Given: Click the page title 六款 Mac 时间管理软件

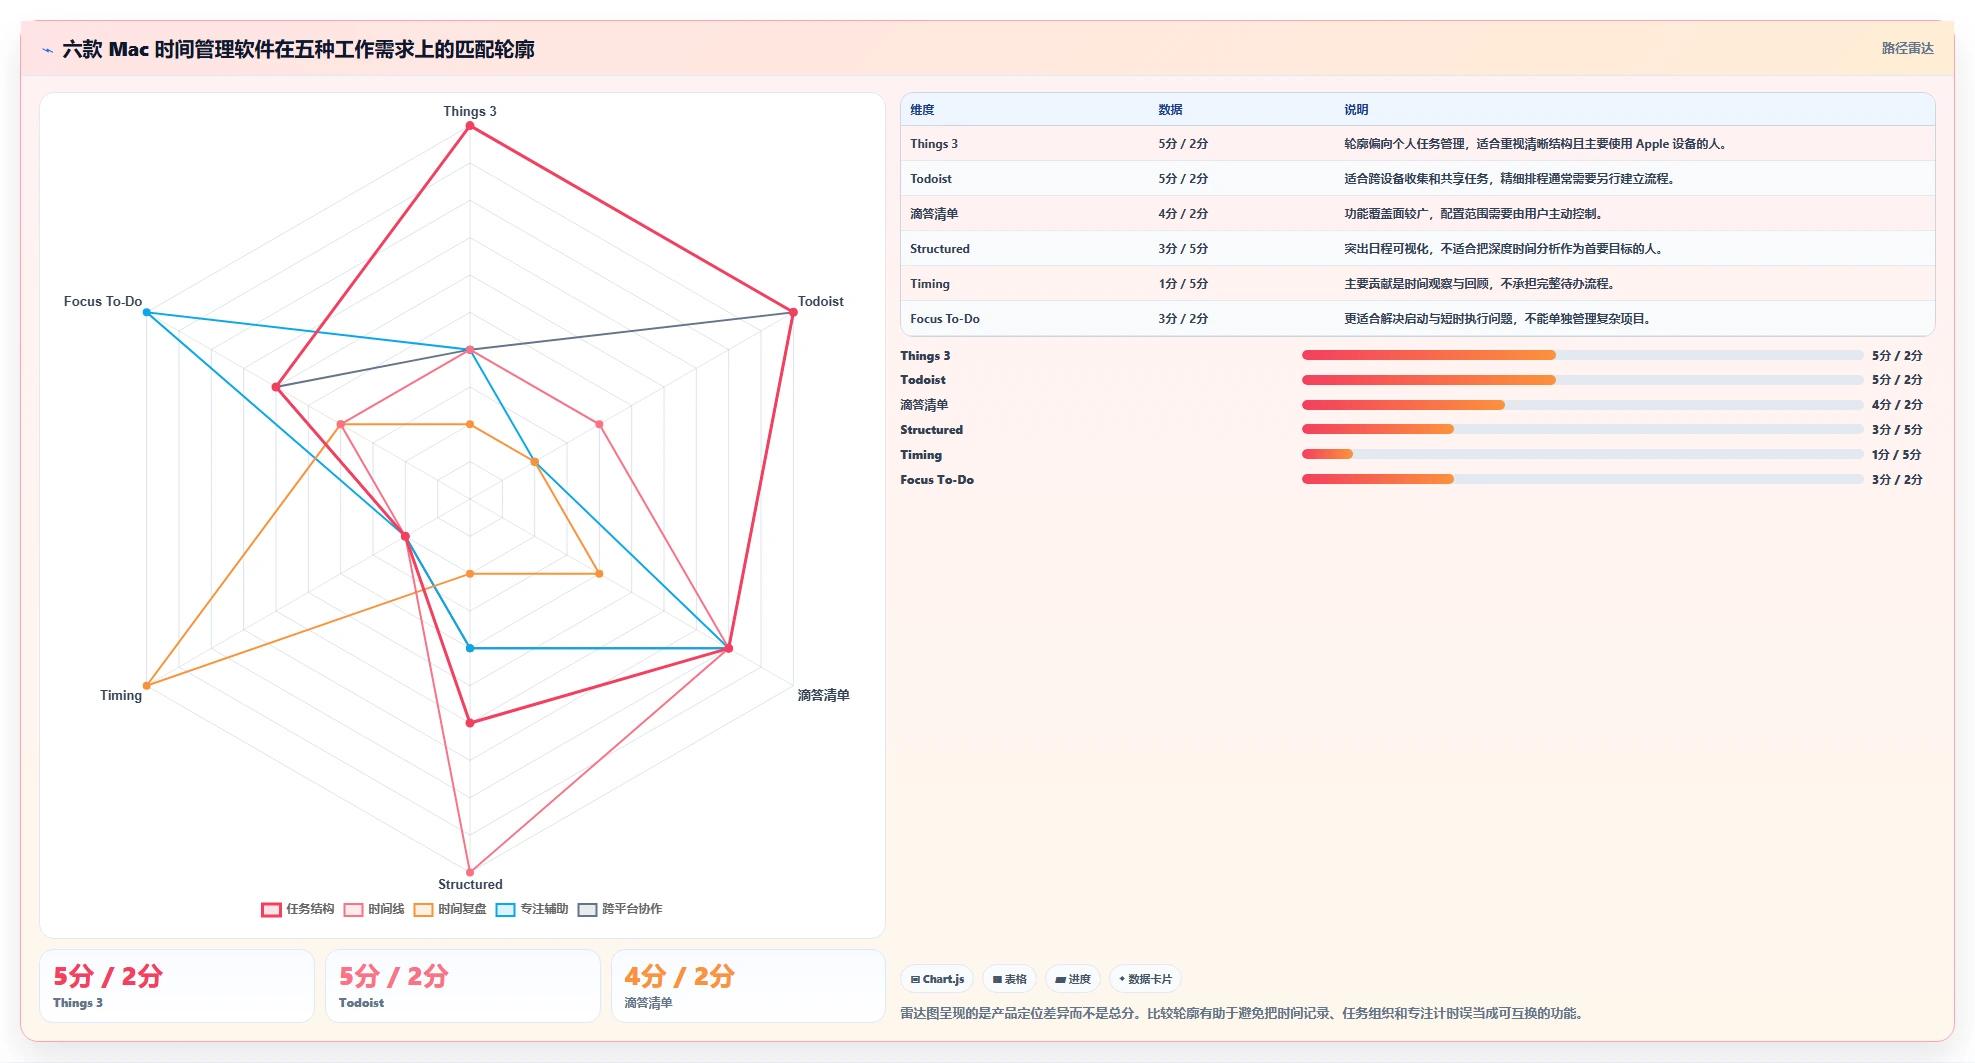Looking at the screenshot, I should click(298, 49).
